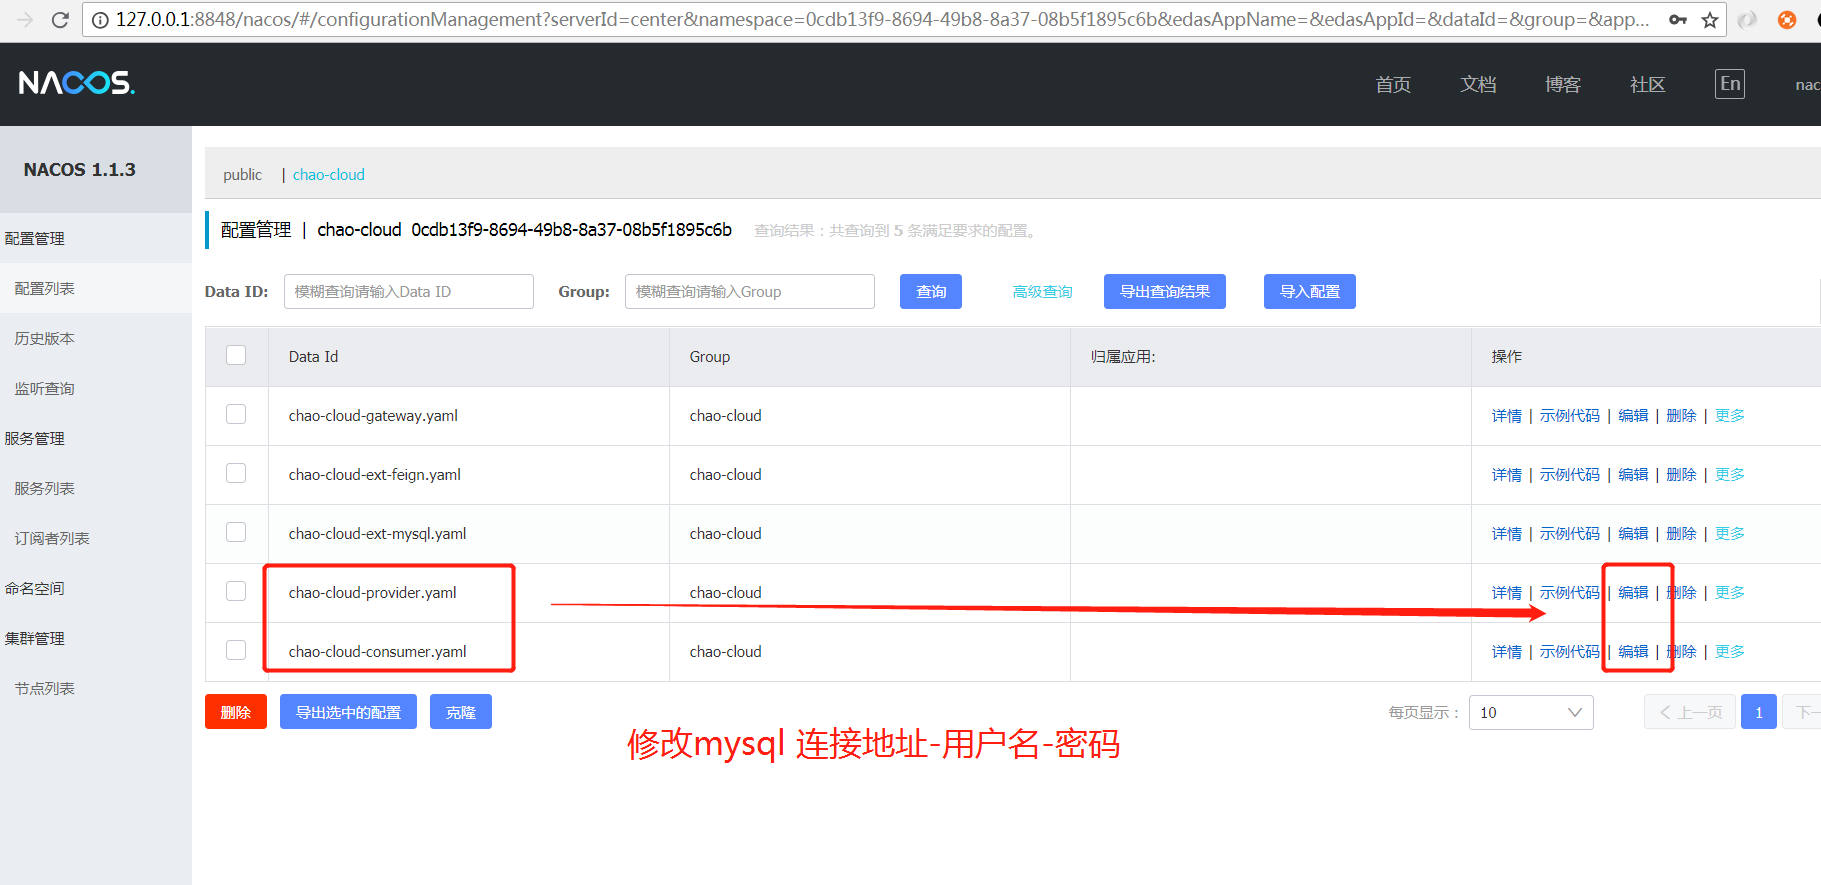View 详情 for chao-cloud-consumer.yaml
This screenshot has width=1821, height=885.
coord(1507,652)
